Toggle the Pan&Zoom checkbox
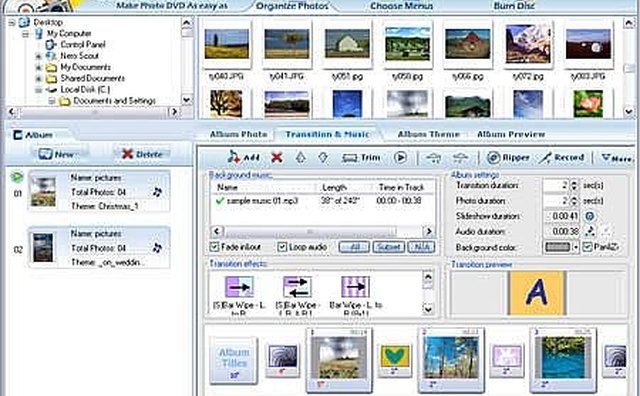Image resolution: width=640 pixels, height=396 pixels. click(x=587, y=247)
